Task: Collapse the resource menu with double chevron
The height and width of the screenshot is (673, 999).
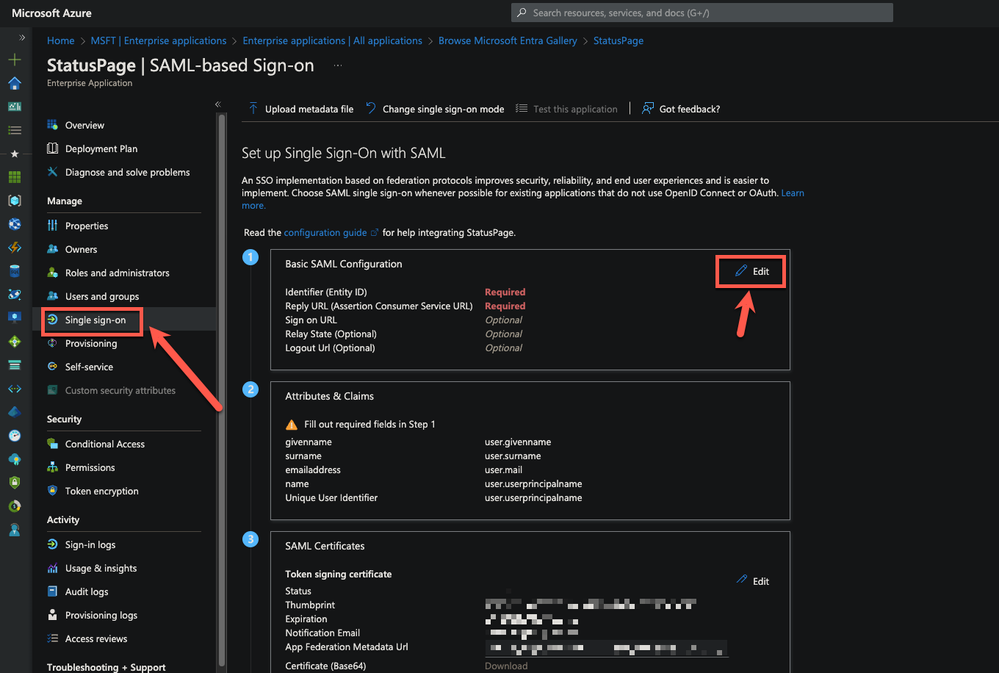Action: point(218,104)
